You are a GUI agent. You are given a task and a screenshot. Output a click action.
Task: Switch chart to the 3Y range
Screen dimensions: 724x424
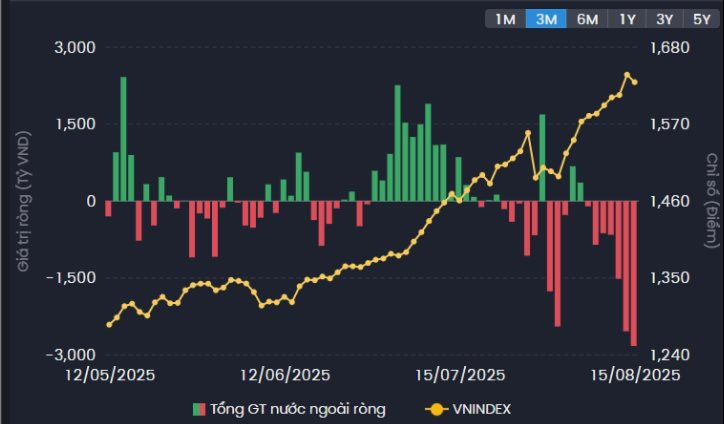[664, 18]
